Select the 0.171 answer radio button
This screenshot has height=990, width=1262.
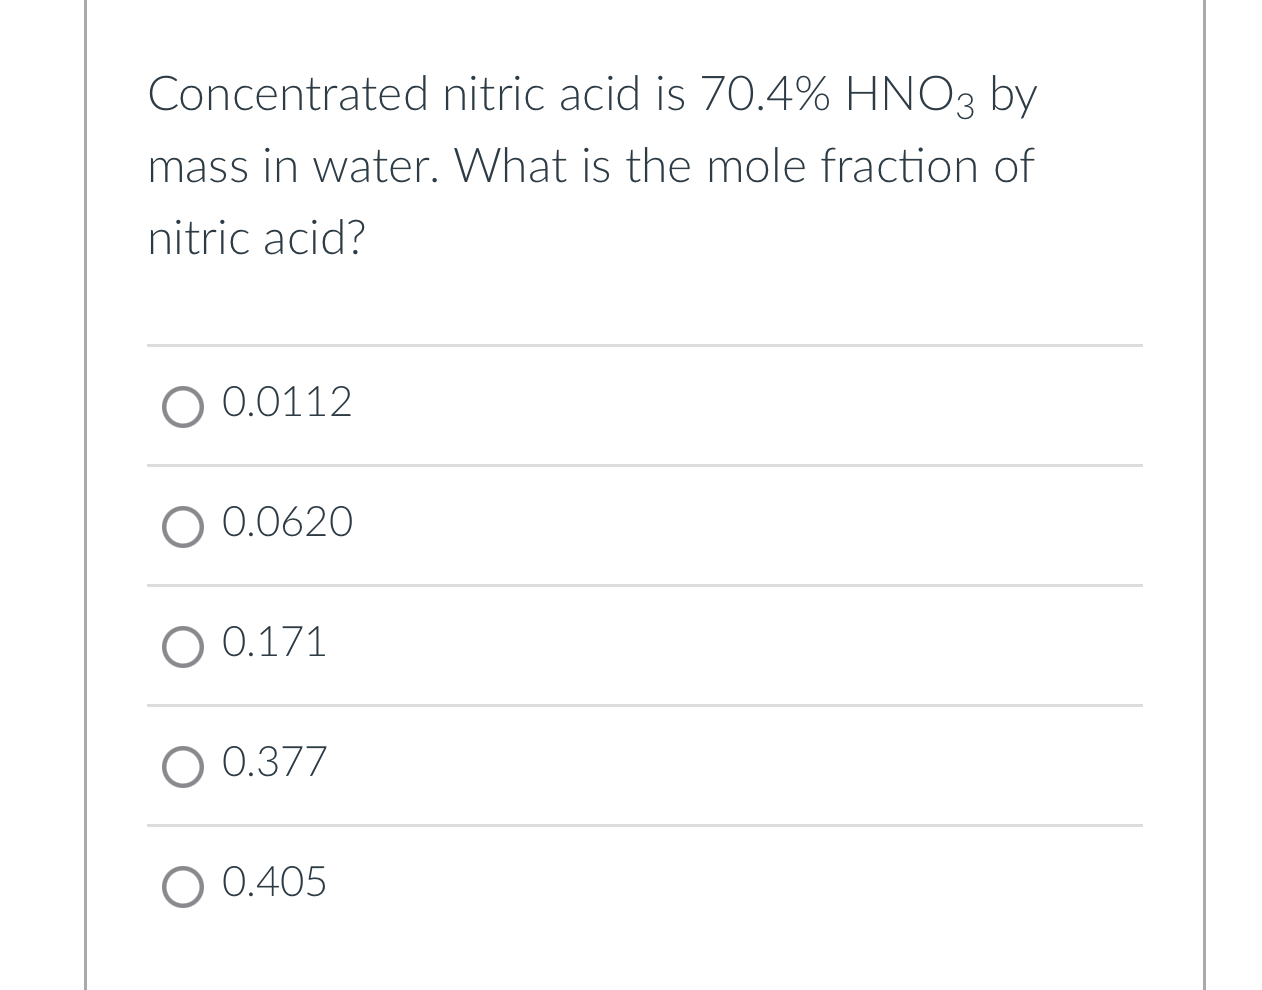click(183, 646)
